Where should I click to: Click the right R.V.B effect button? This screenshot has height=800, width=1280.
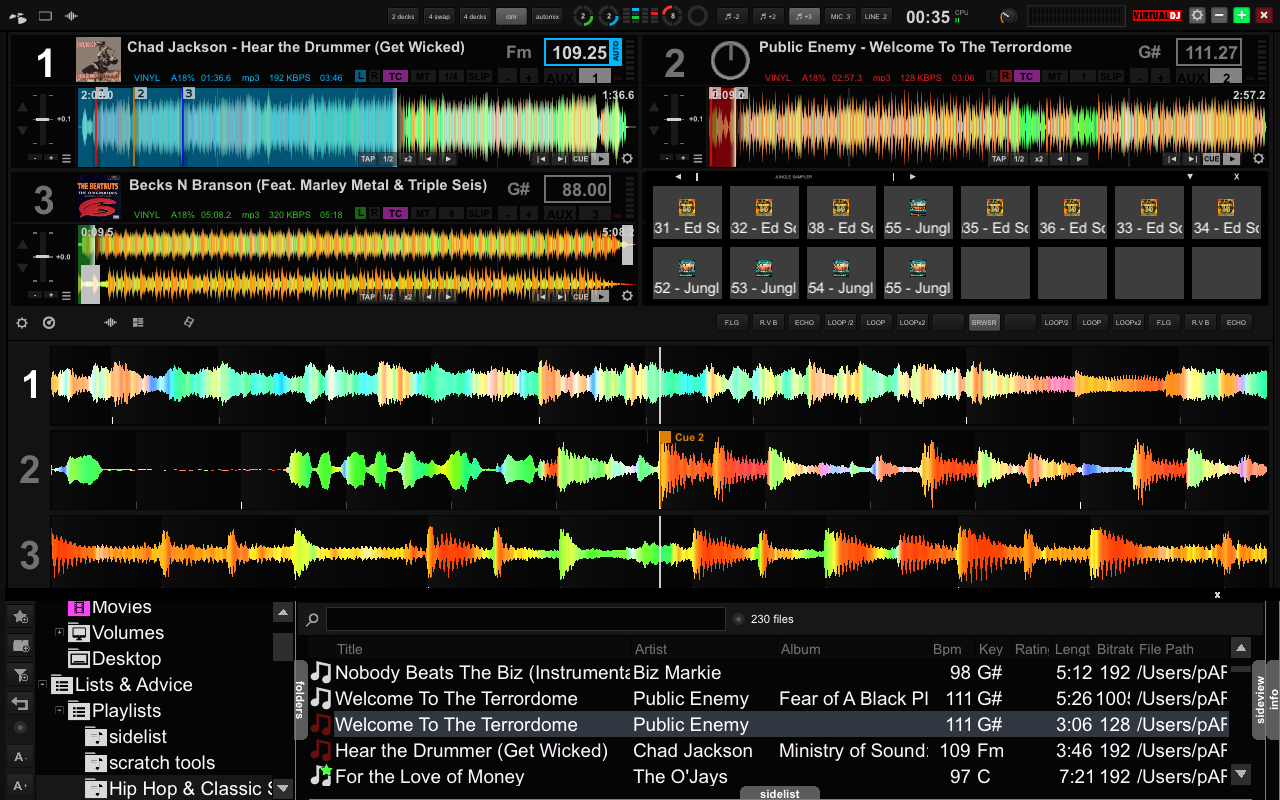(1200, 322)
